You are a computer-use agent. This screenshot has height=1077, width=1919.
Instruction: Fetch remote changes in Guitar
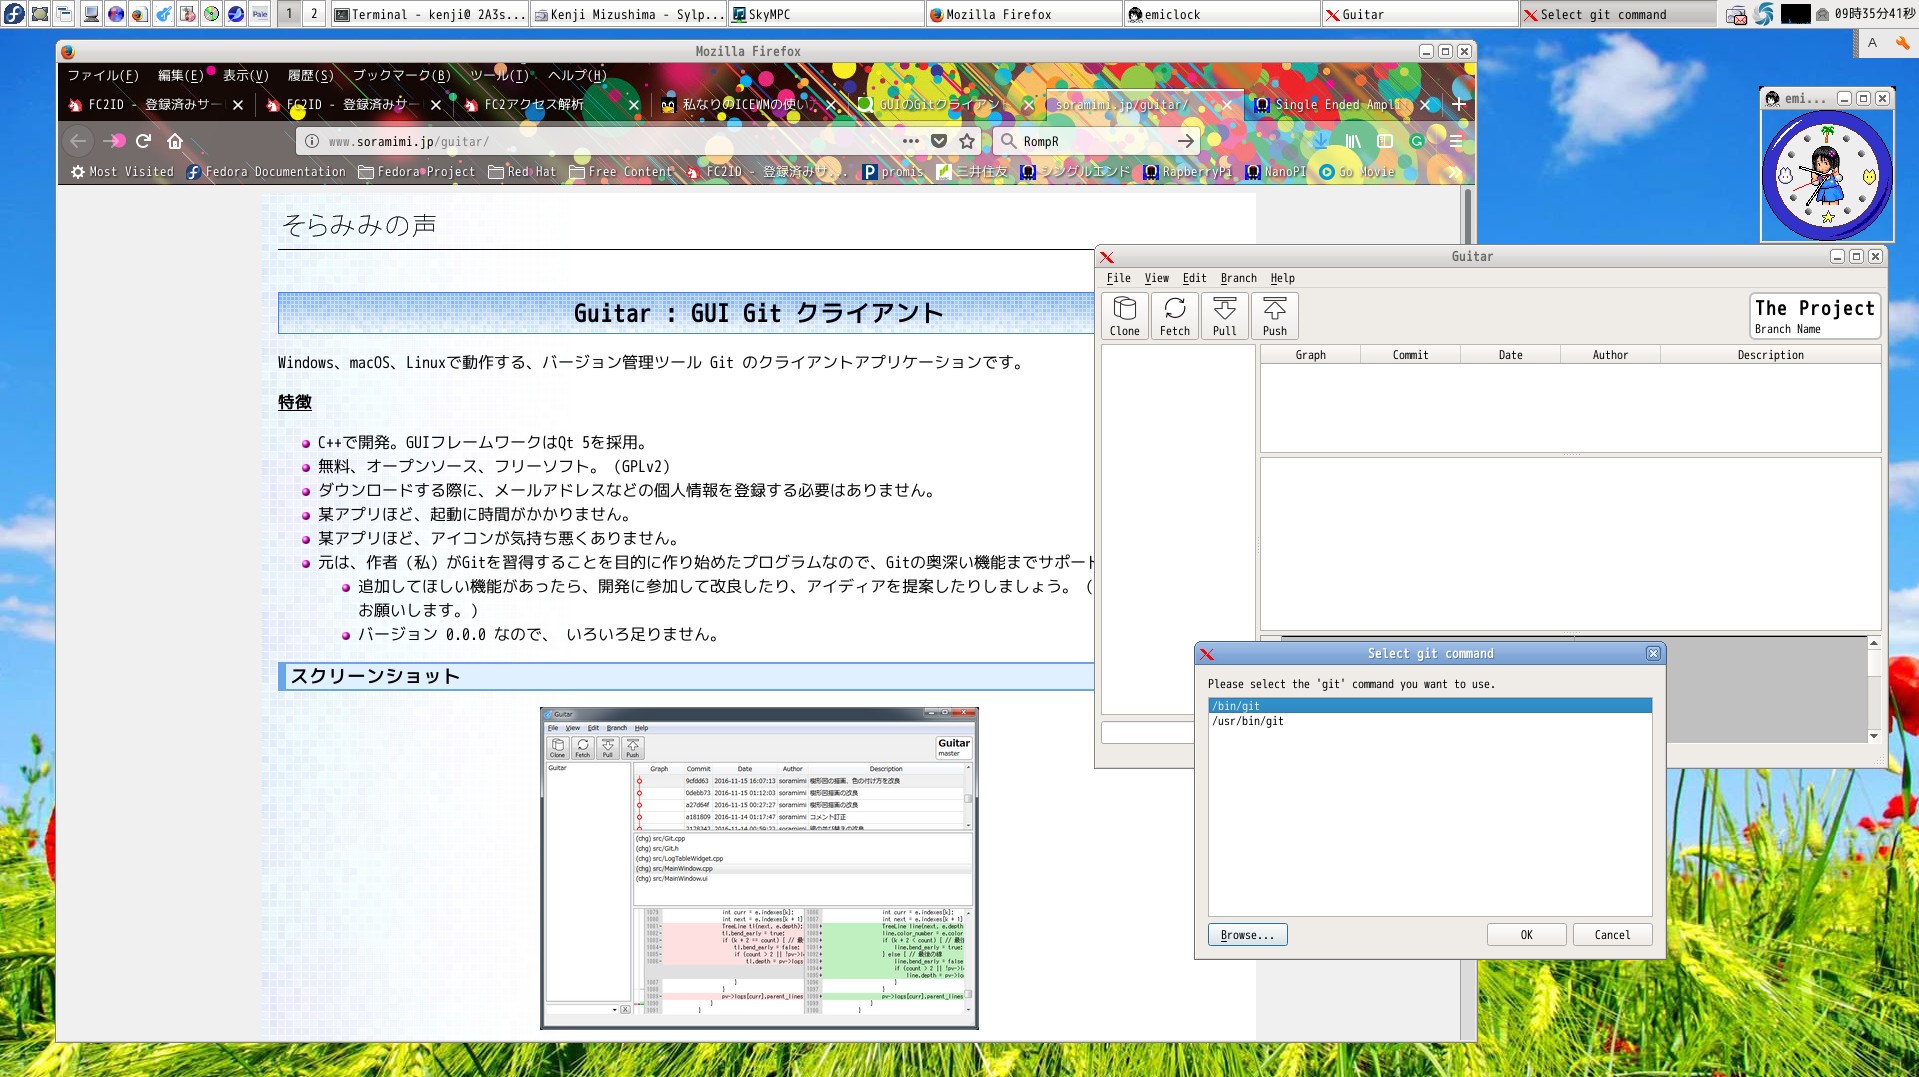pyautogui.click(x=1174, y=315)
